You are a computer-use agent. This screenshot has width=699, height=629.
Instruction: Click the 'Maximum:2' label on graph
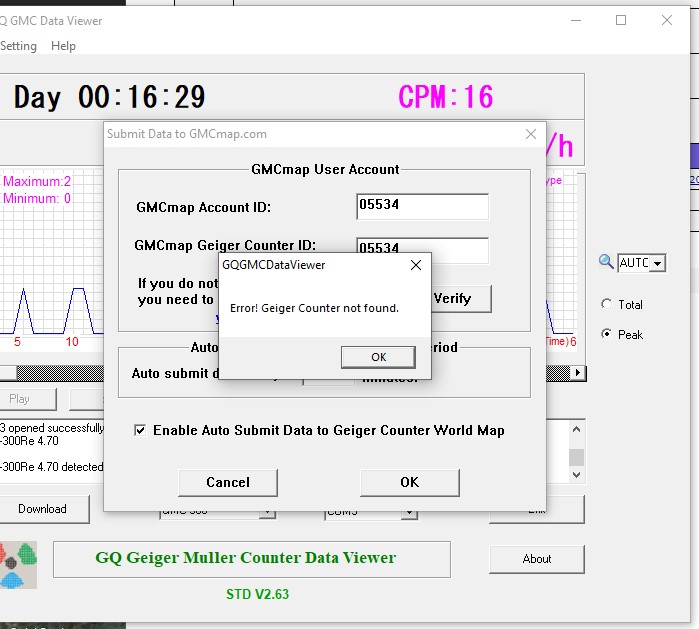(37, 181)
